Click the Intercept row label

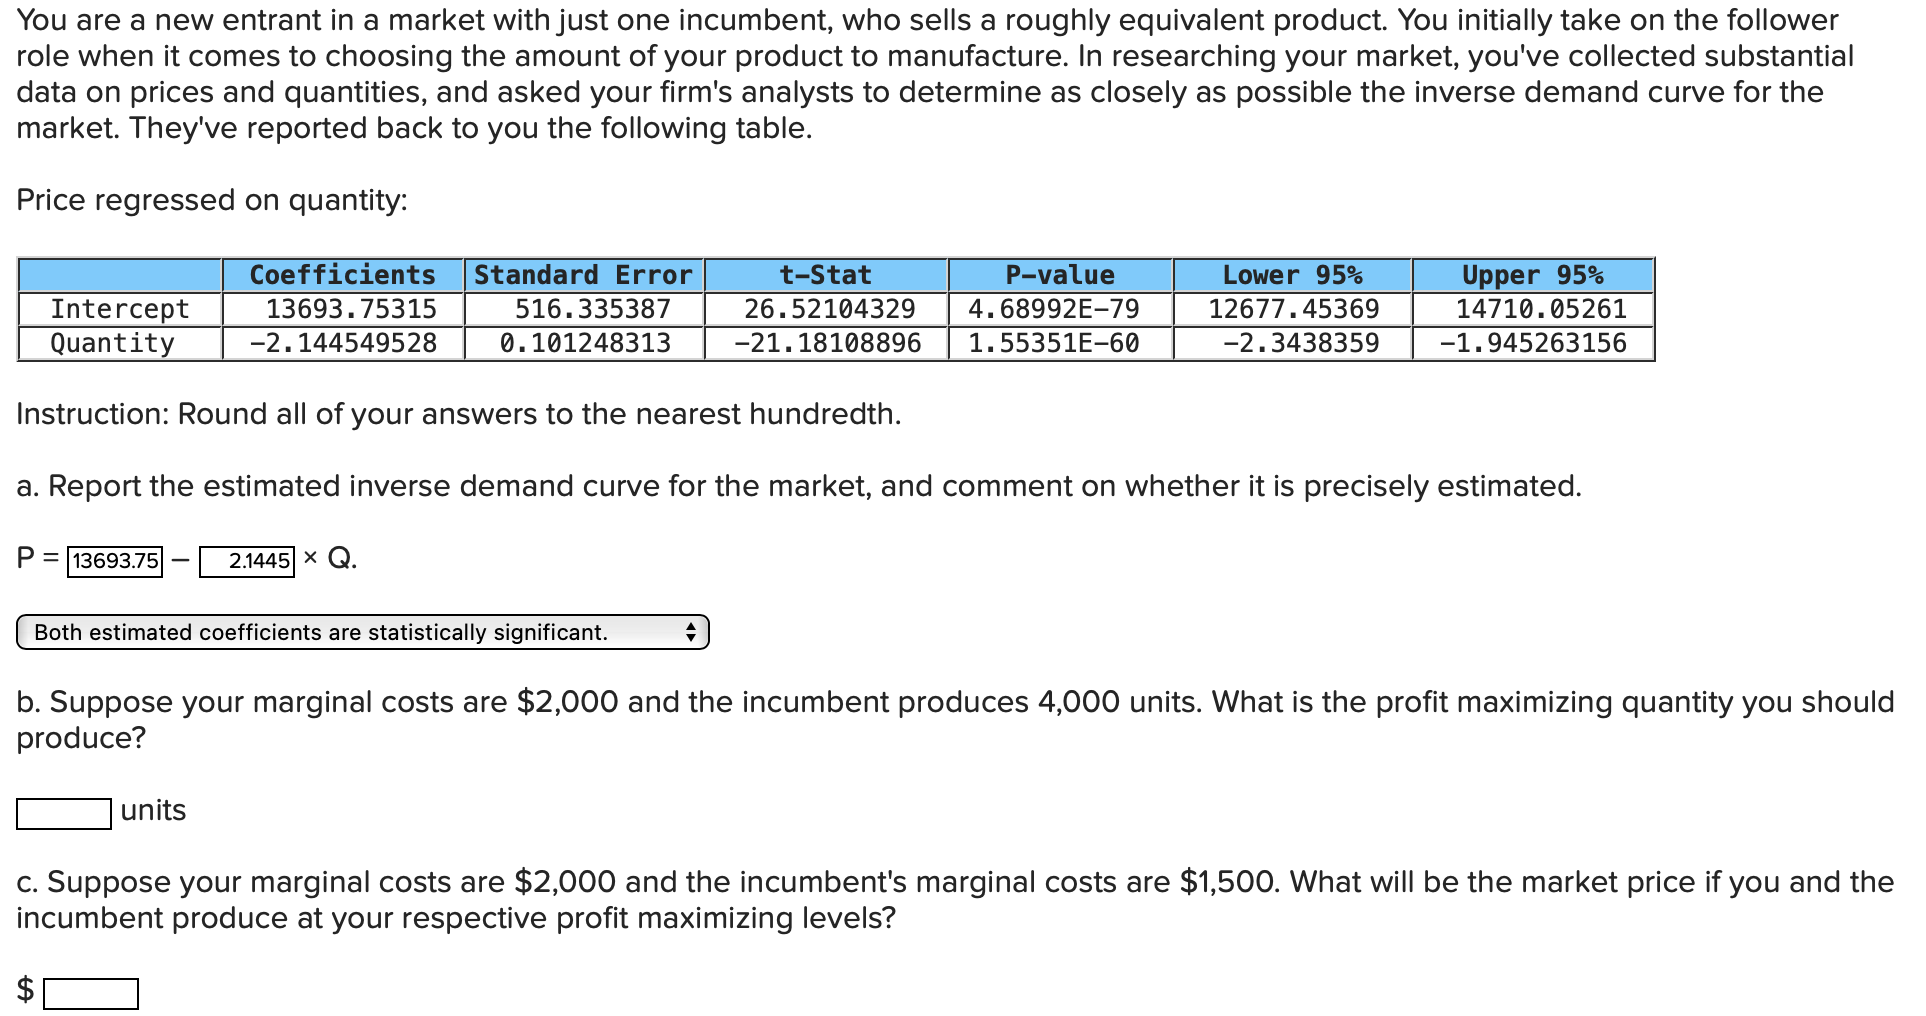pyautogui.click(x=119, y=308)
